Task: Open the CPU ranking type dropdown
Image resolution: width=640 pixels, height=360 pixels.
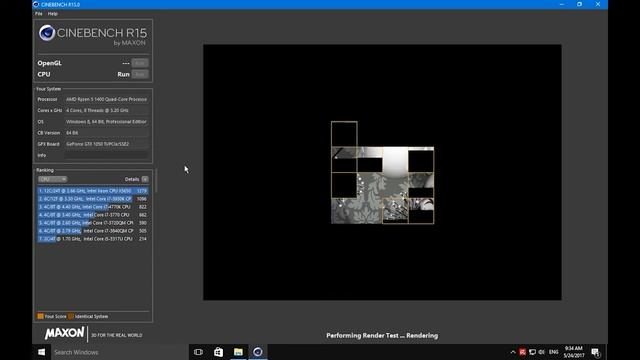Action: (x=52, y=179)
